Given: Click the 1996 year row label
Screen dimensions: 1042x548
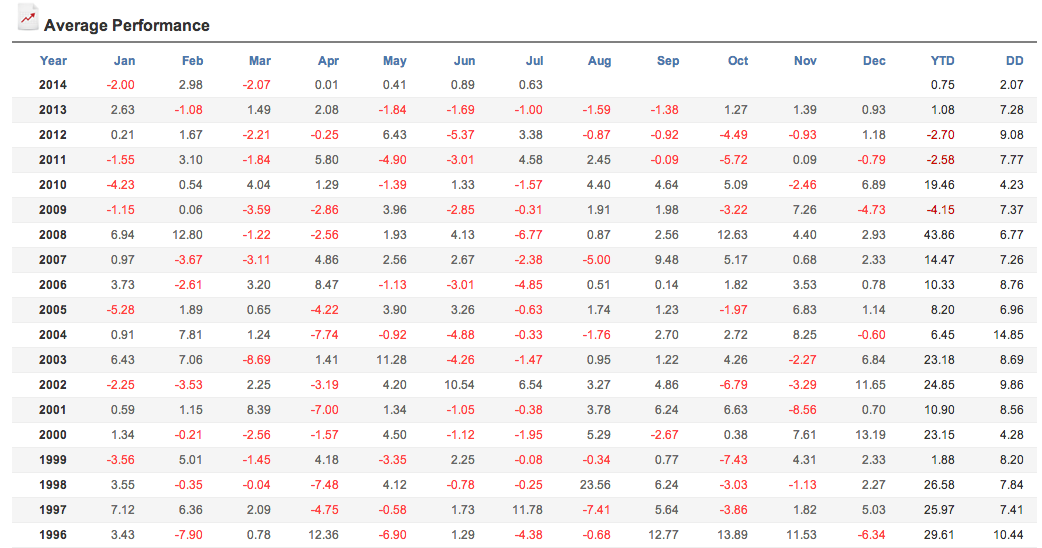Looking at the screenshot, I should pos(52,535).
